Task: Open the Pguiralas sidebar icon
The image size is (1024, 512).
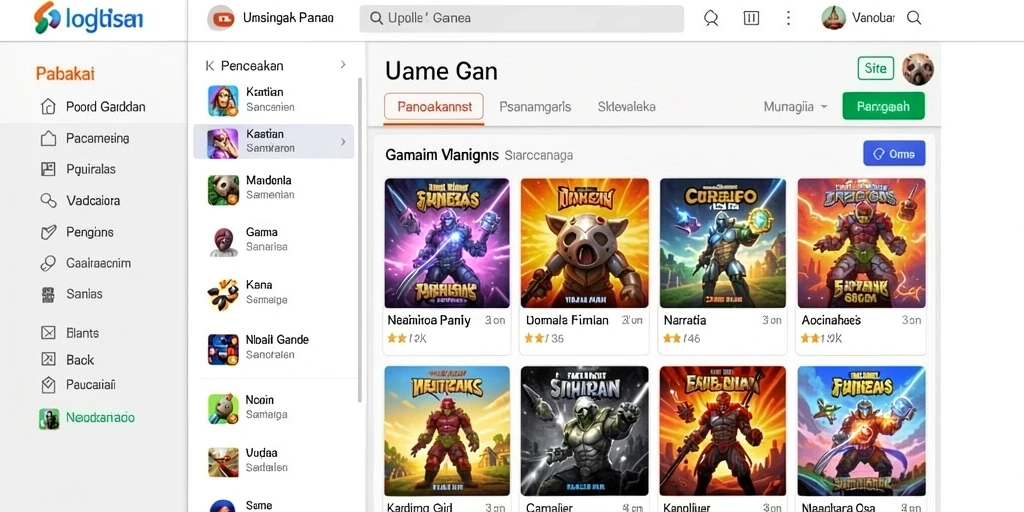Action: 48,169
